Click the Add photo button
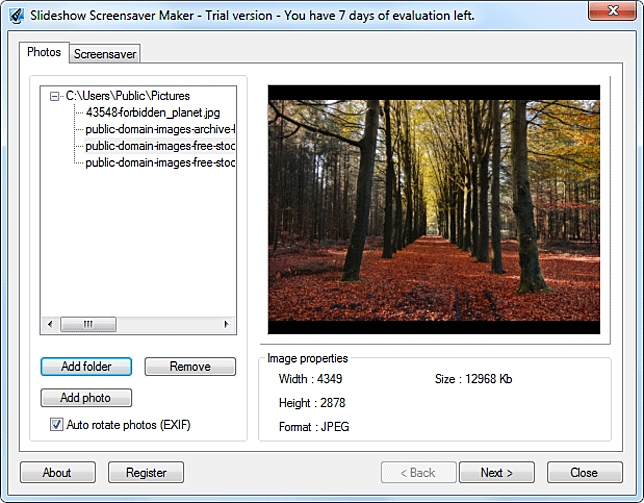The height and width of the screenshot is (503, 644). click(86, 397)
